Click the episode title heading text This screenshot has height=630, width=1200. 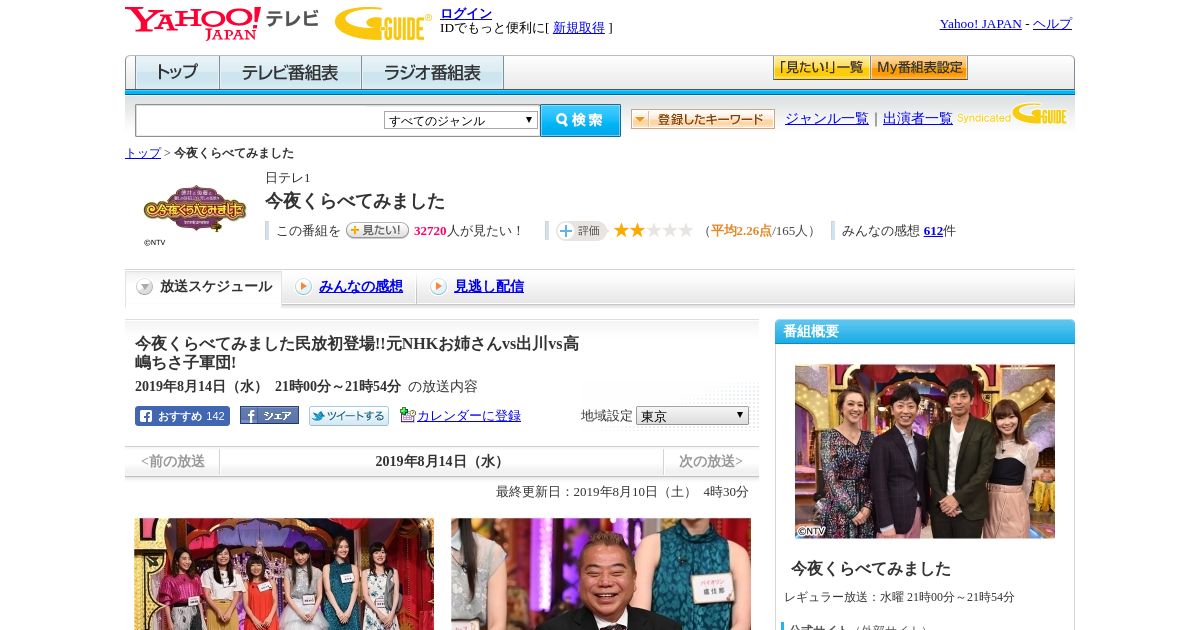click(x=357, y=353)
